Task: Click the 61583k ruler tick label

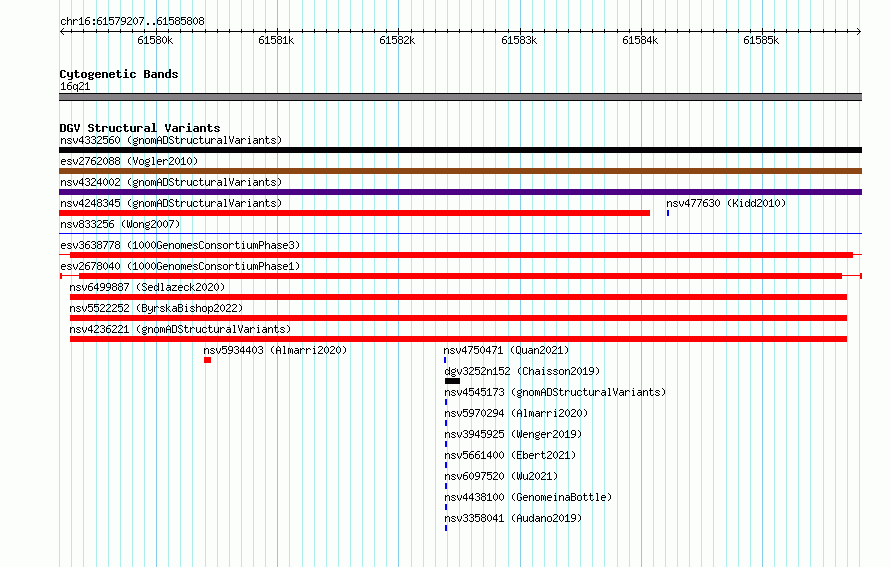Action: click(519, 40)
